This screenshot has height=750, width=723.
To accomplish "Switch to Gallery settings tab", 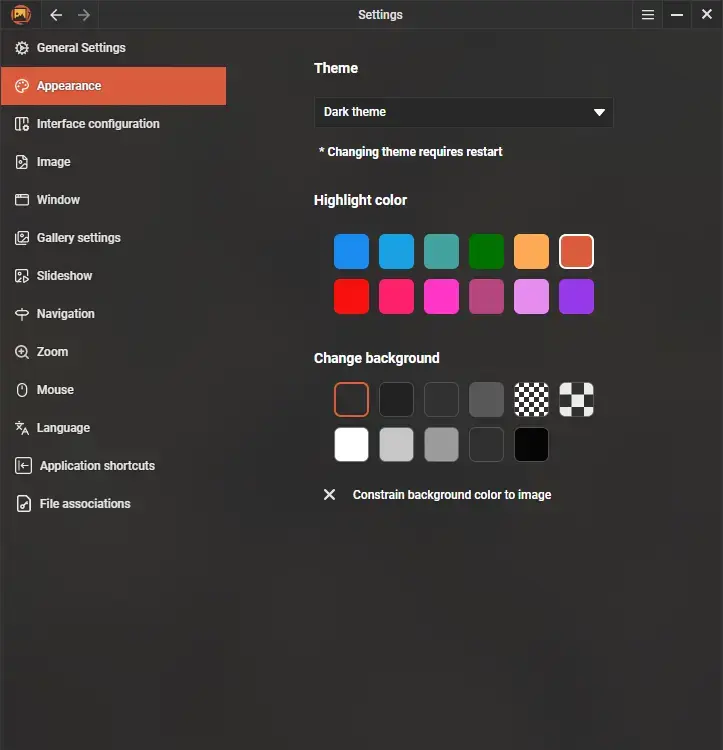I will click(78, 238).
